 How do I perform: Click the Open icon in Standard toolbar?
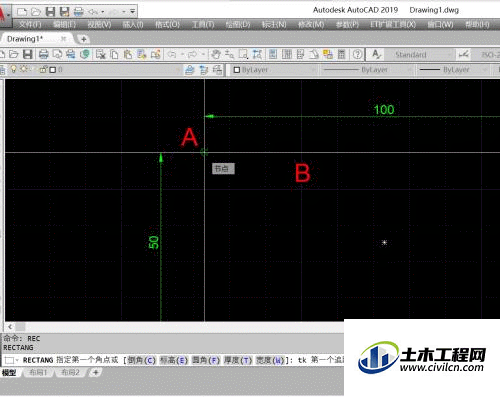coord(14,54)
